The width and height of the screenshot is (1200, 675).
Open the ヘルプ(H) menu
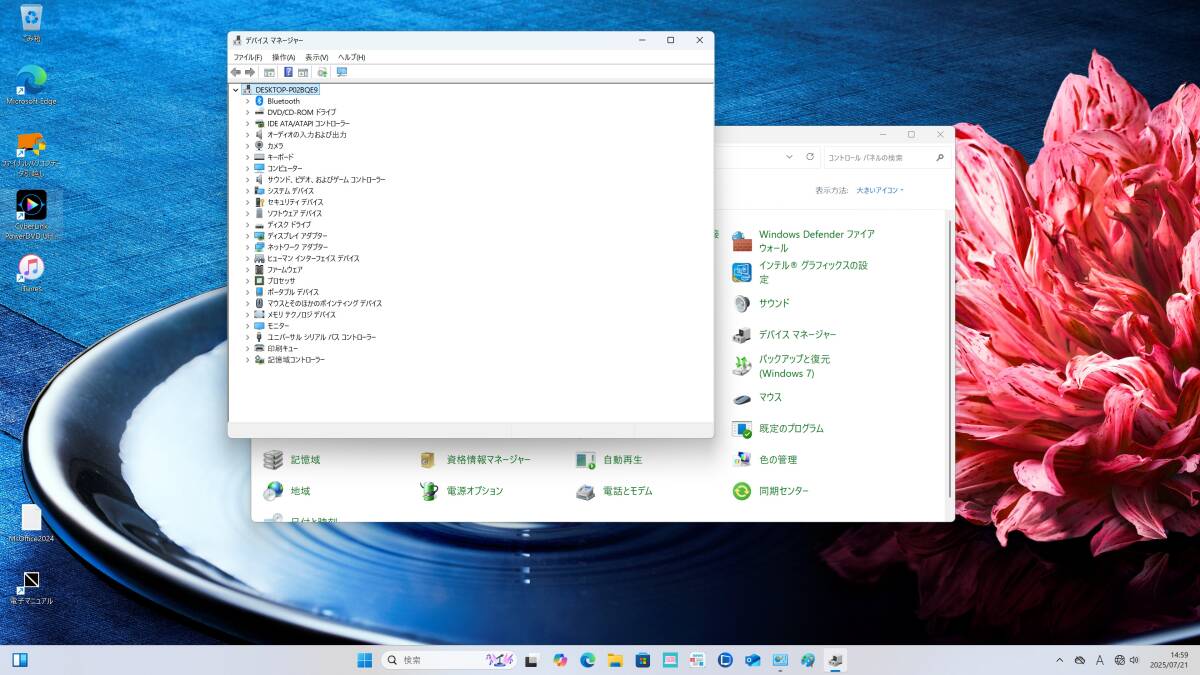[x=351, y=57]
